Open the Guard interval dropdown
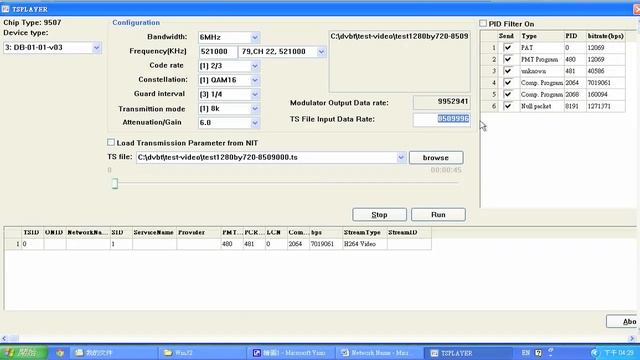This screenshot has width=640, height=360. click(x=255, y=95)
